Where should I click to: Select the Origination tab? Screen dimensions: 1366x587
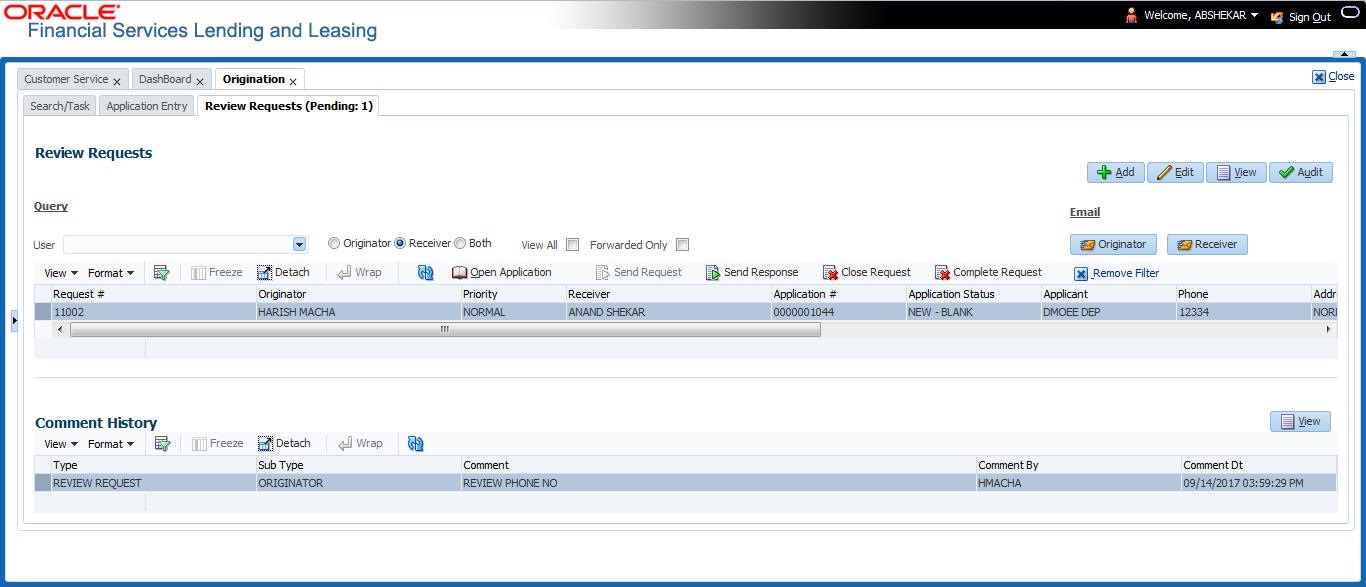click(x=254, y=79)
